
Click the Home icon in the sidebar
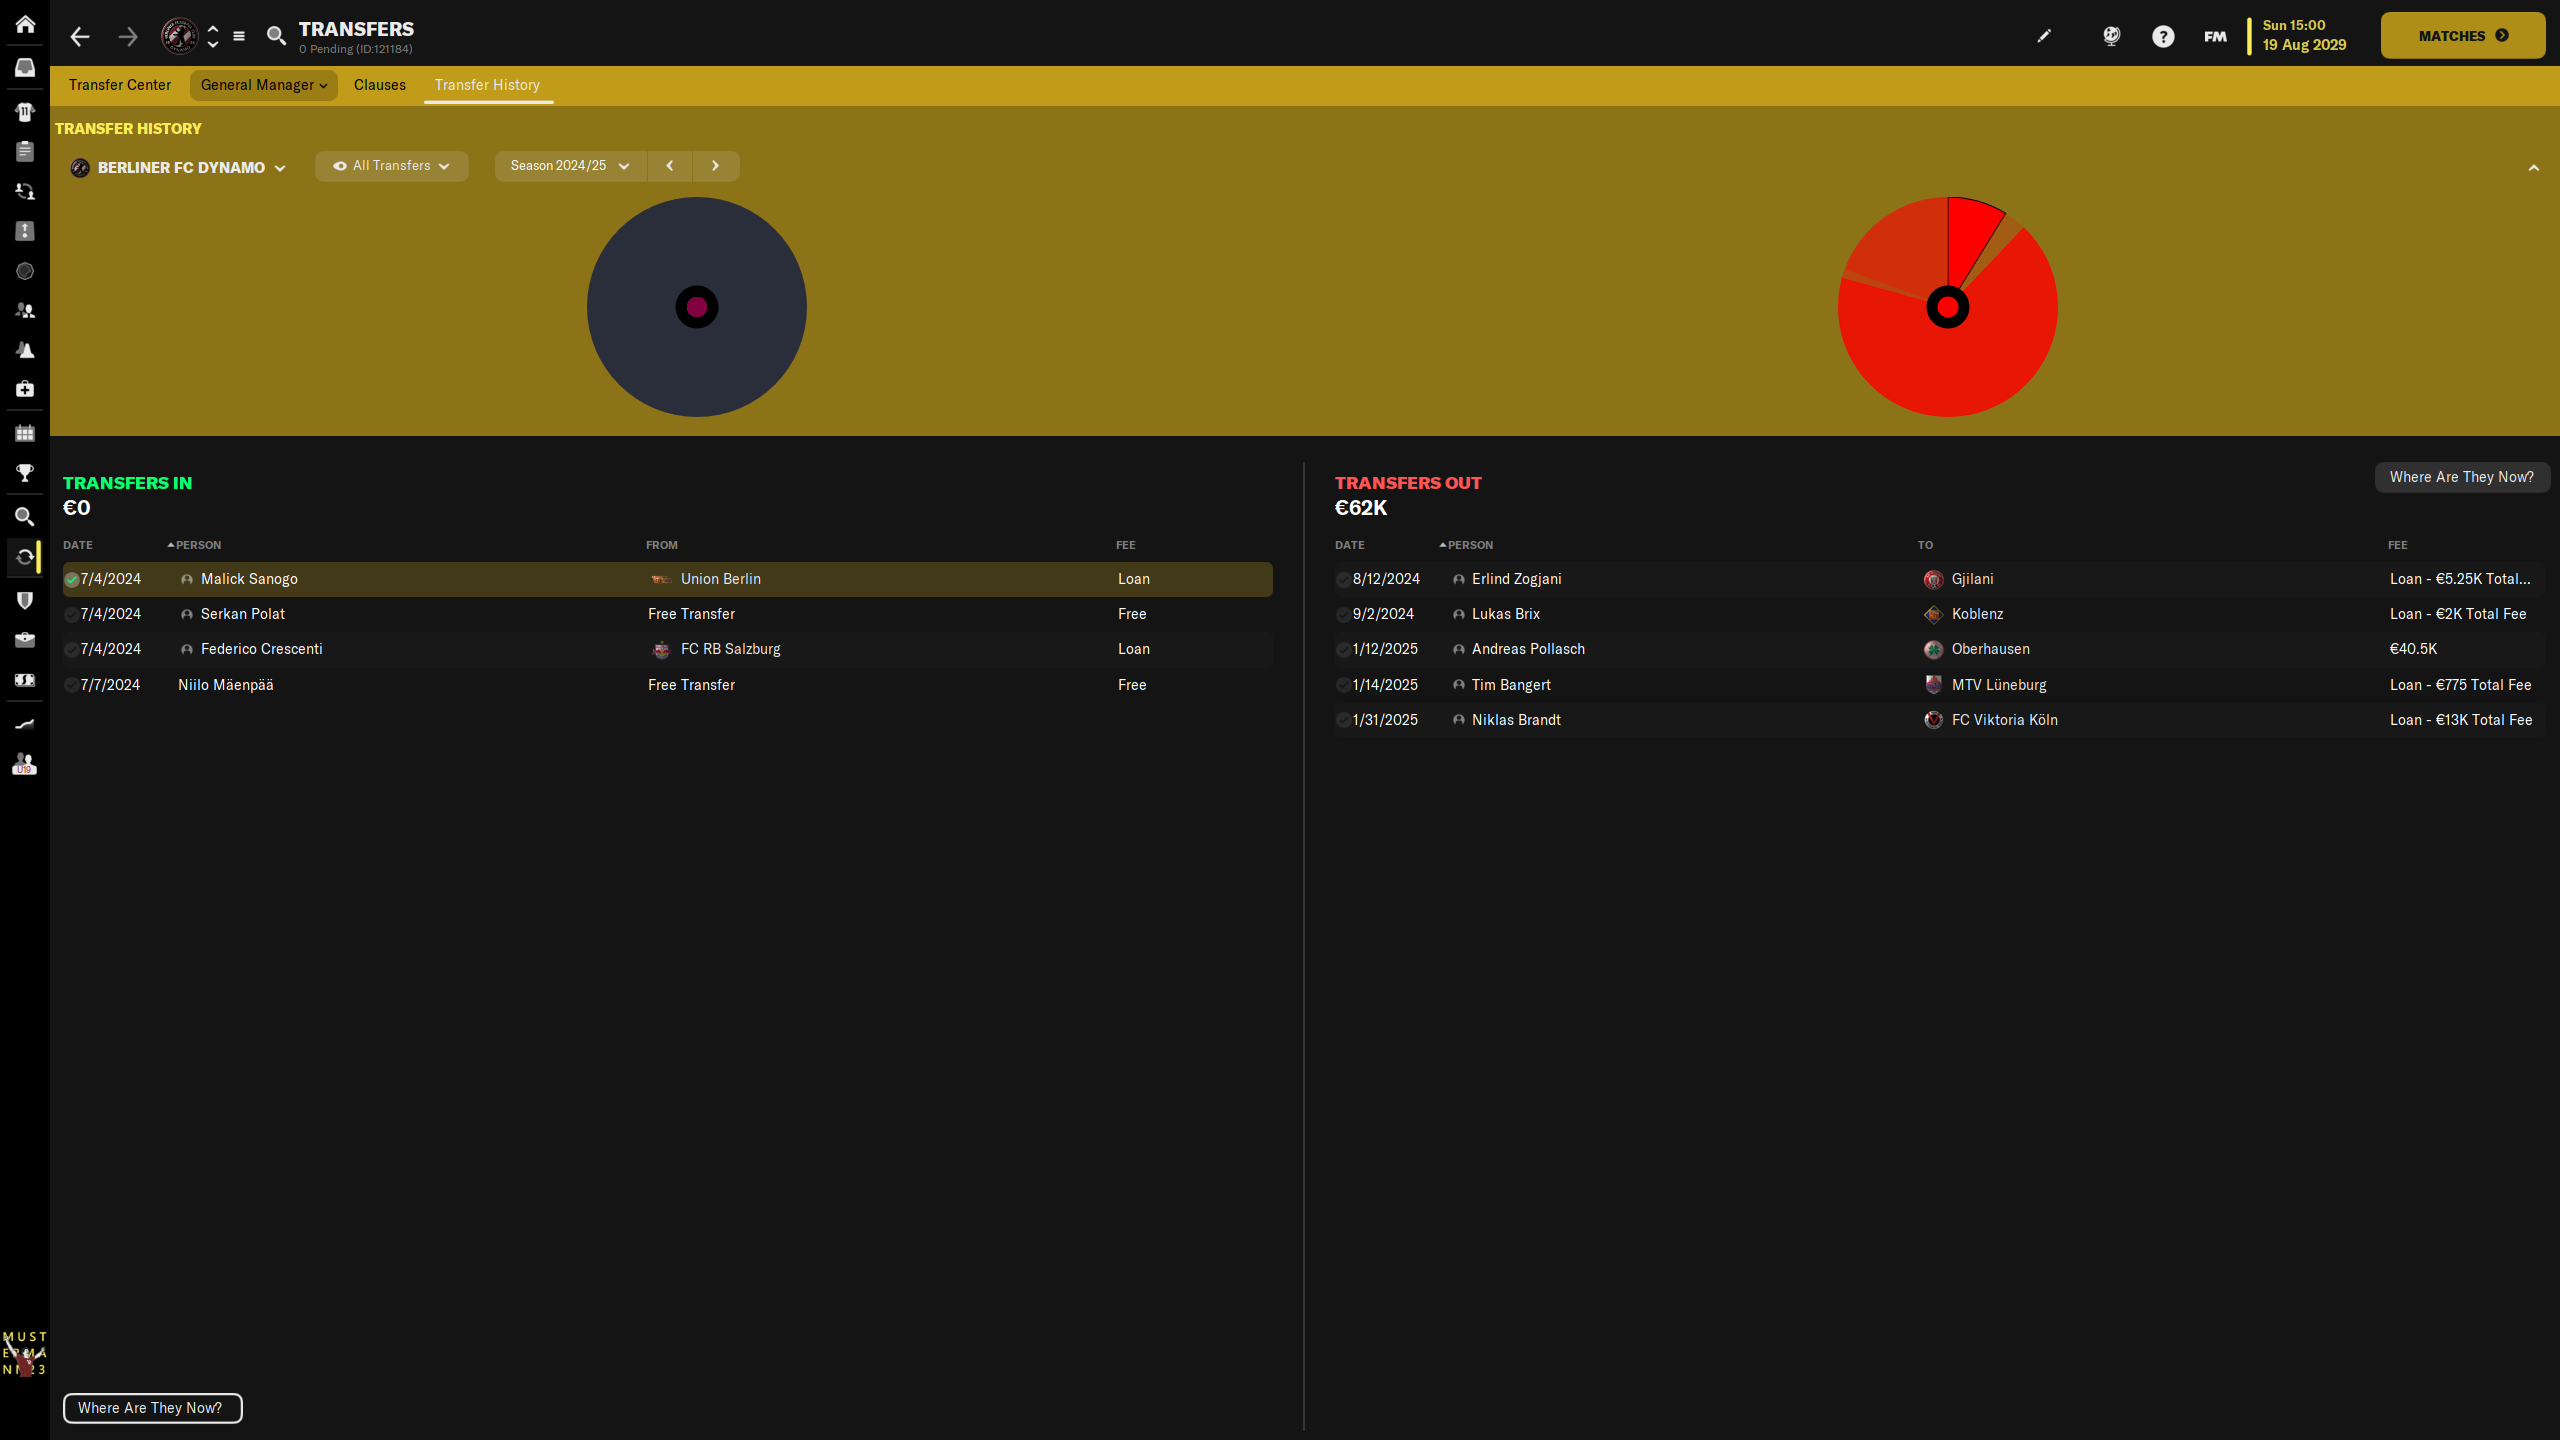[x=25, y=24]
